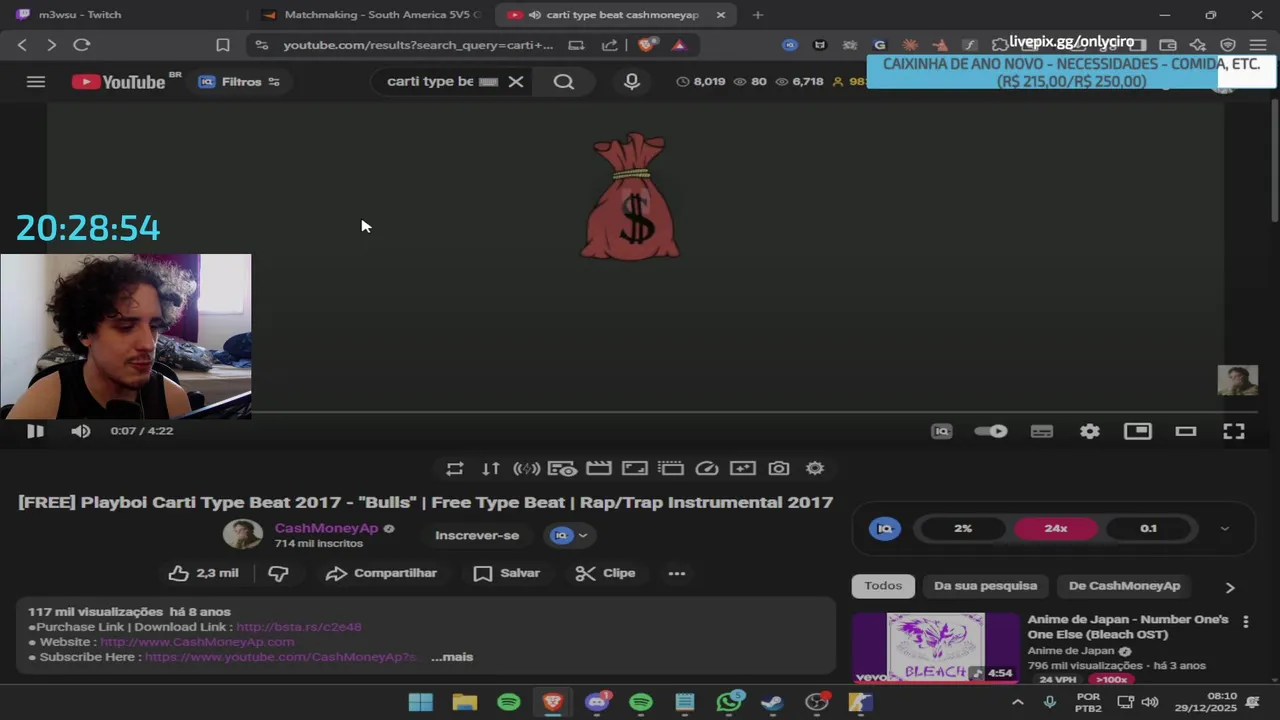Open the toolbar settings gear below player
The image size is (1280, 720).
(815, 468)
